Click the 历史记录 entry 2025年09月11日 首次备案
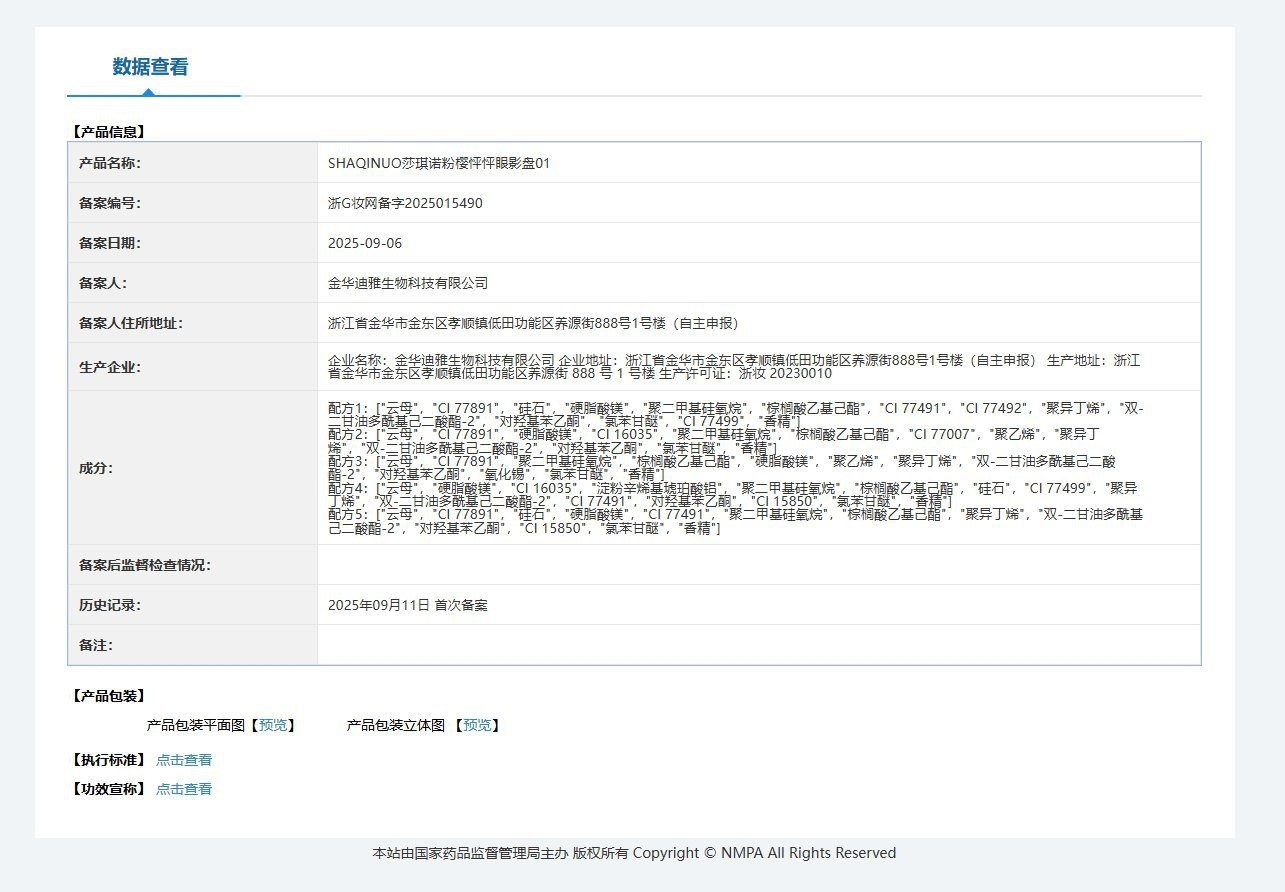The height and width of the screenshot is (892, 1285). click(408, 605)
